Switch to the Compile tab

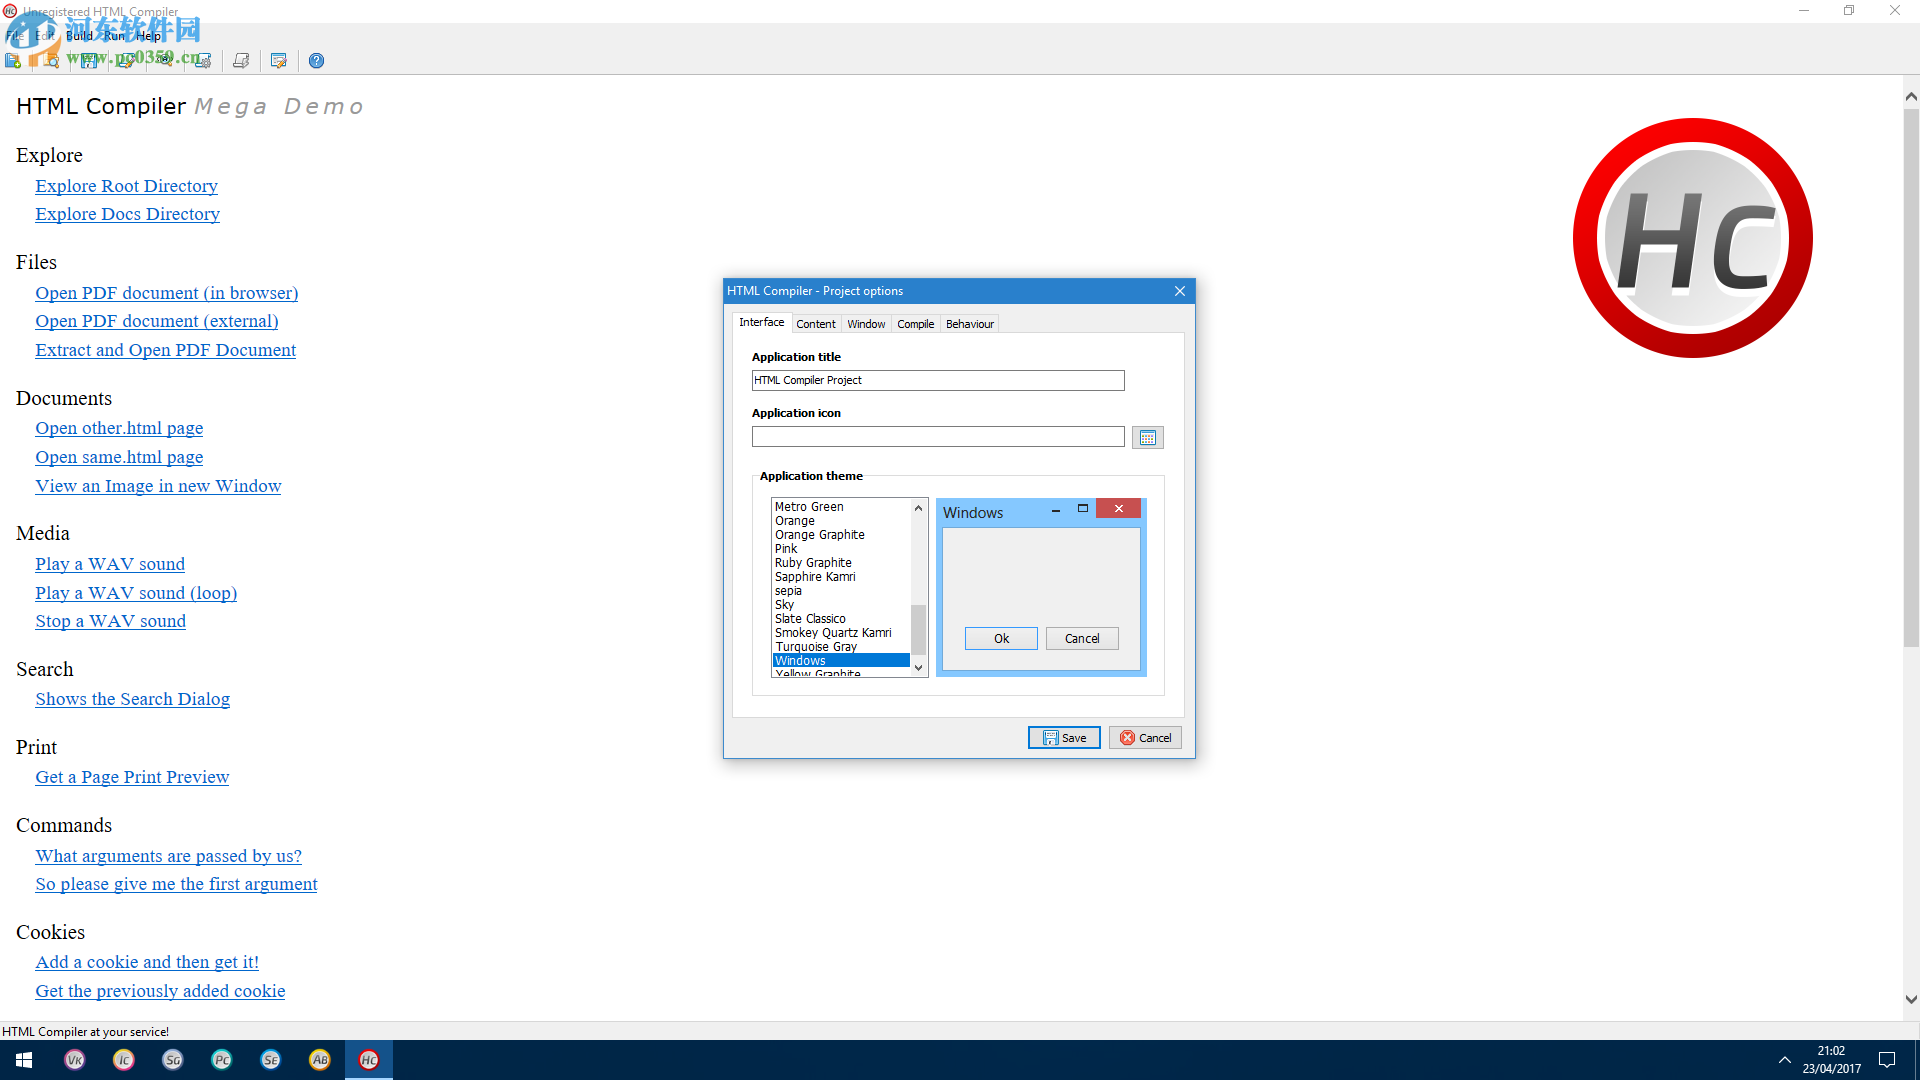click(x=914, y=323)
